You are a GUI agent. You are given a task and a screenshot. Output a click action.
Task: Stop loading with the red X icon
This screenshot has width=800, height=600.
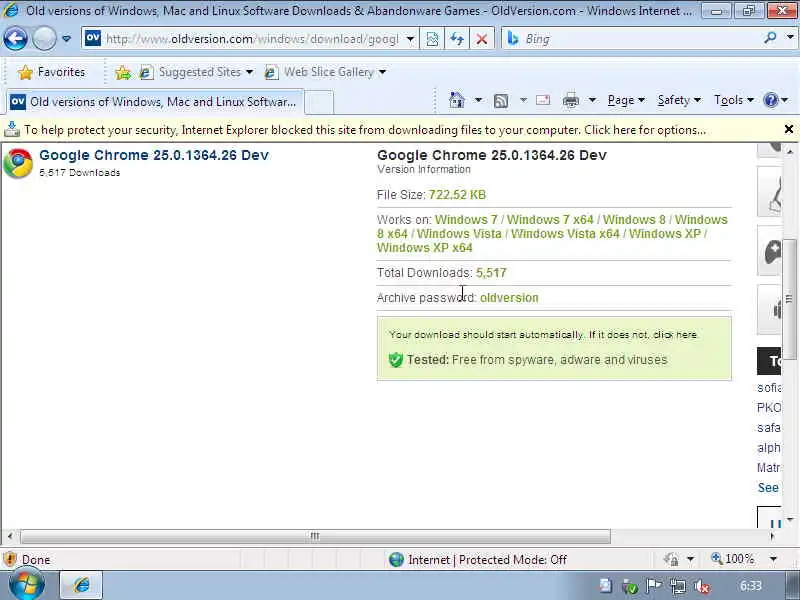pos(481,39)
